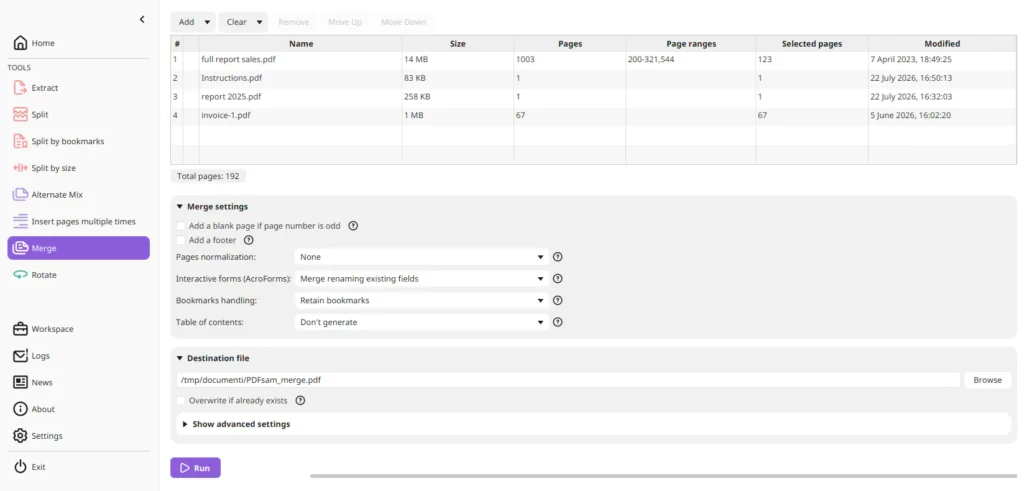The width and height of the screenshot is (1024, 491).
Task: Open the Pages normalization dropdown
Action: click(x=421, y=257)
